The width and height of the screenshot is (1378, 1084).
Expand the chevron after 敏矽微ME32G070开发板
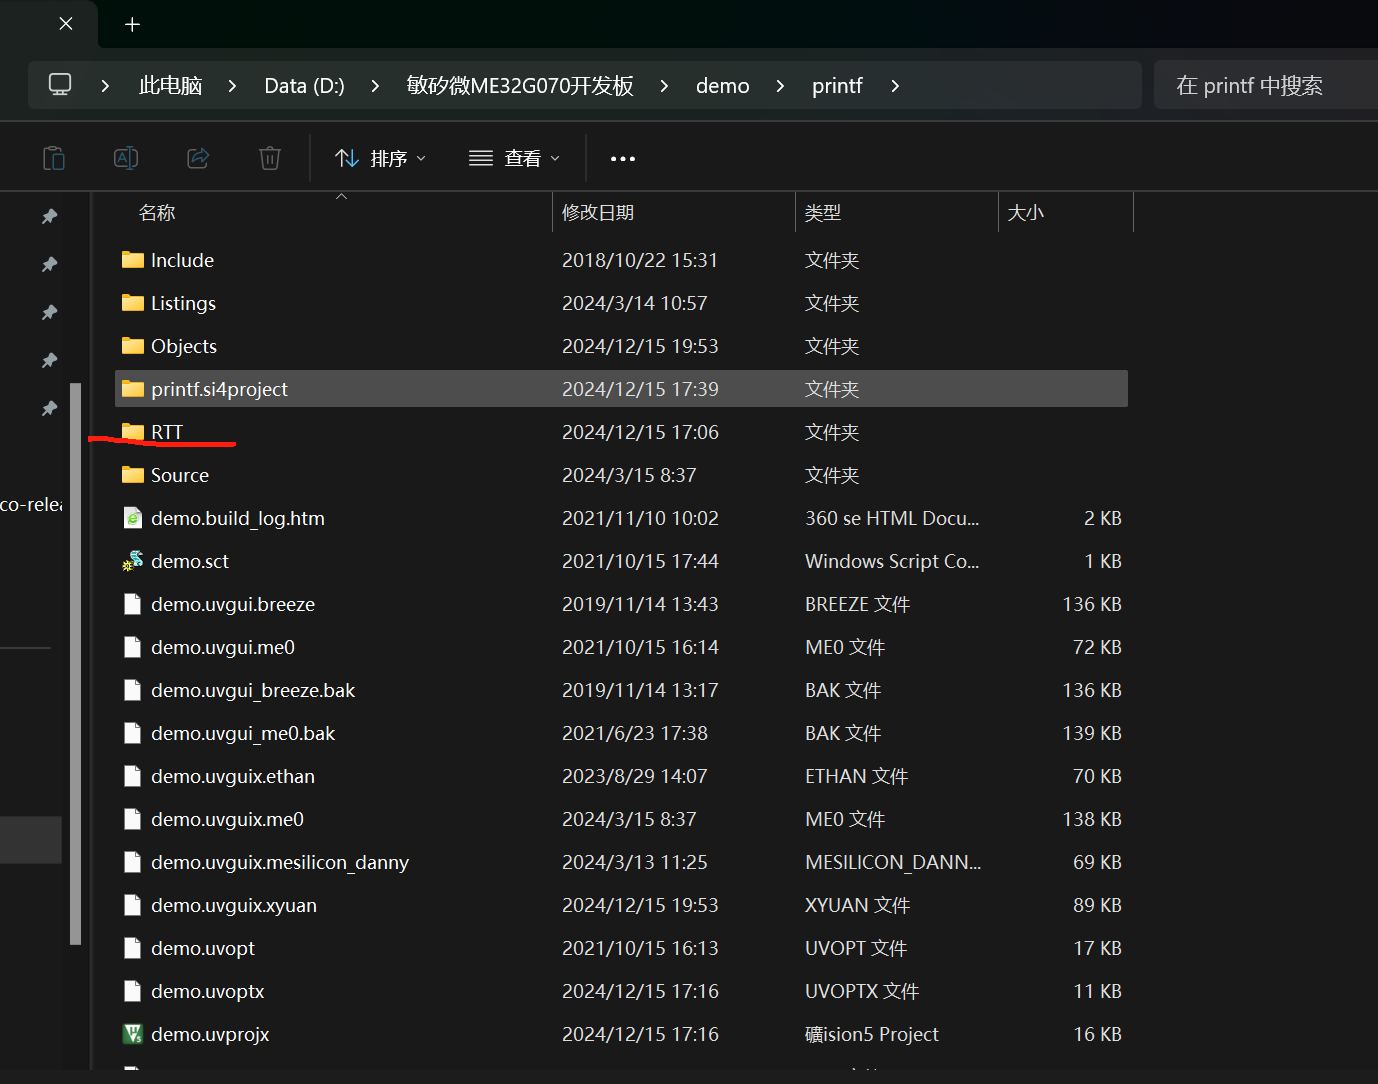point(664,86)
